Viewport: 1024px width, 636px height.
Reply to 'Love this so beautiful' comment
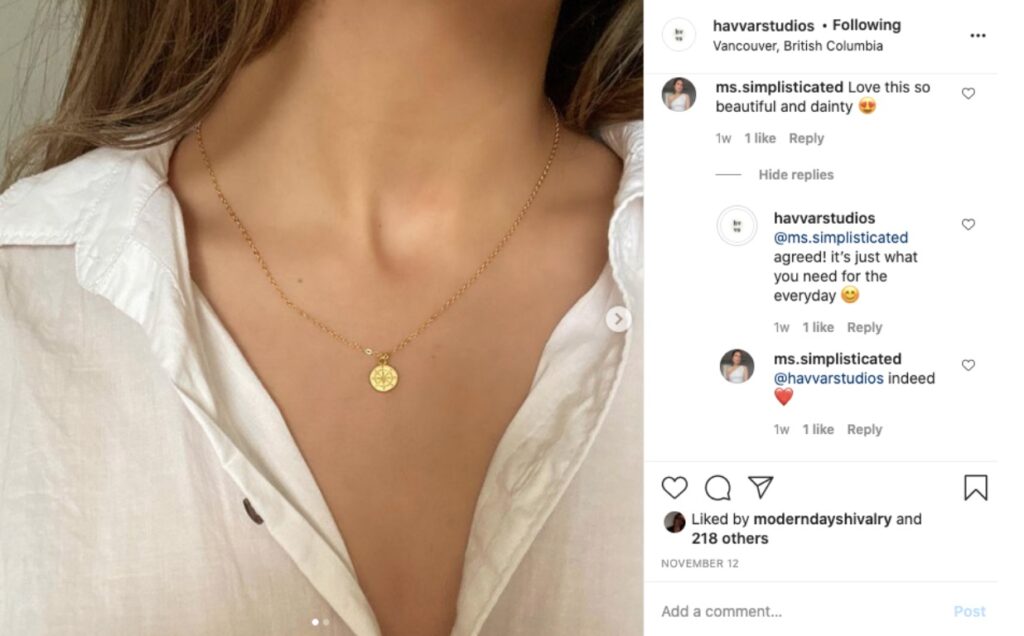[x=806, y=138]
